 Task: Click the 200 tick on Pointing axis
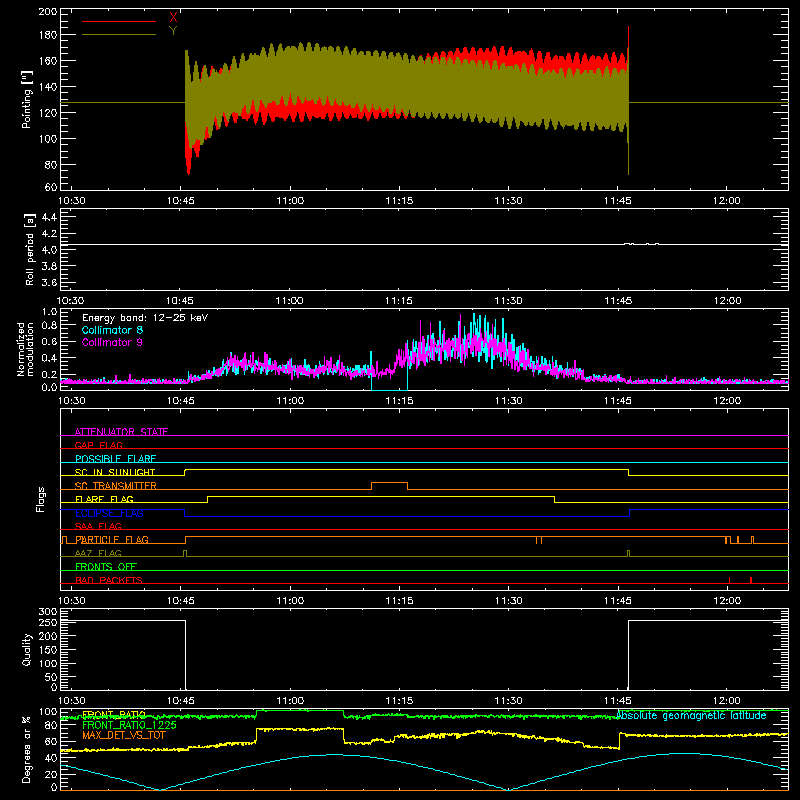(48, 11)
